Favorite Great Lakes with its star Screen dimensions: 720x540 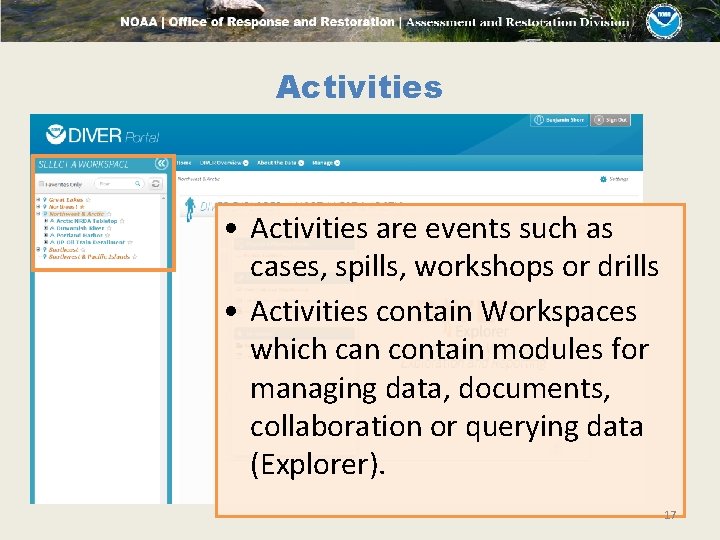[x=88, y=200]
